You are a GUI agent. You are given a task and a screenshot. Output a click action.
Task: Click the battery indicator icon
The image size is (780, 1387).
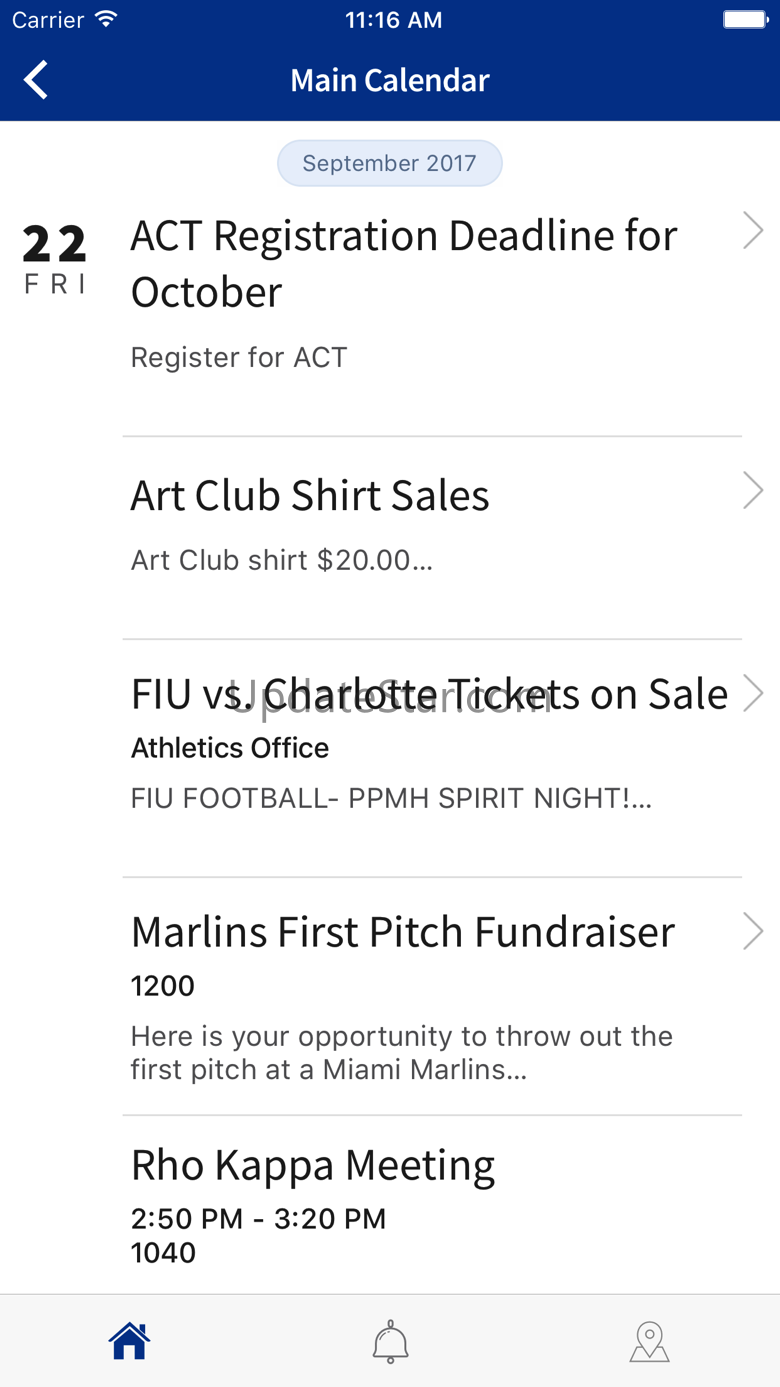pyautogui.click(x=745, y=19)
